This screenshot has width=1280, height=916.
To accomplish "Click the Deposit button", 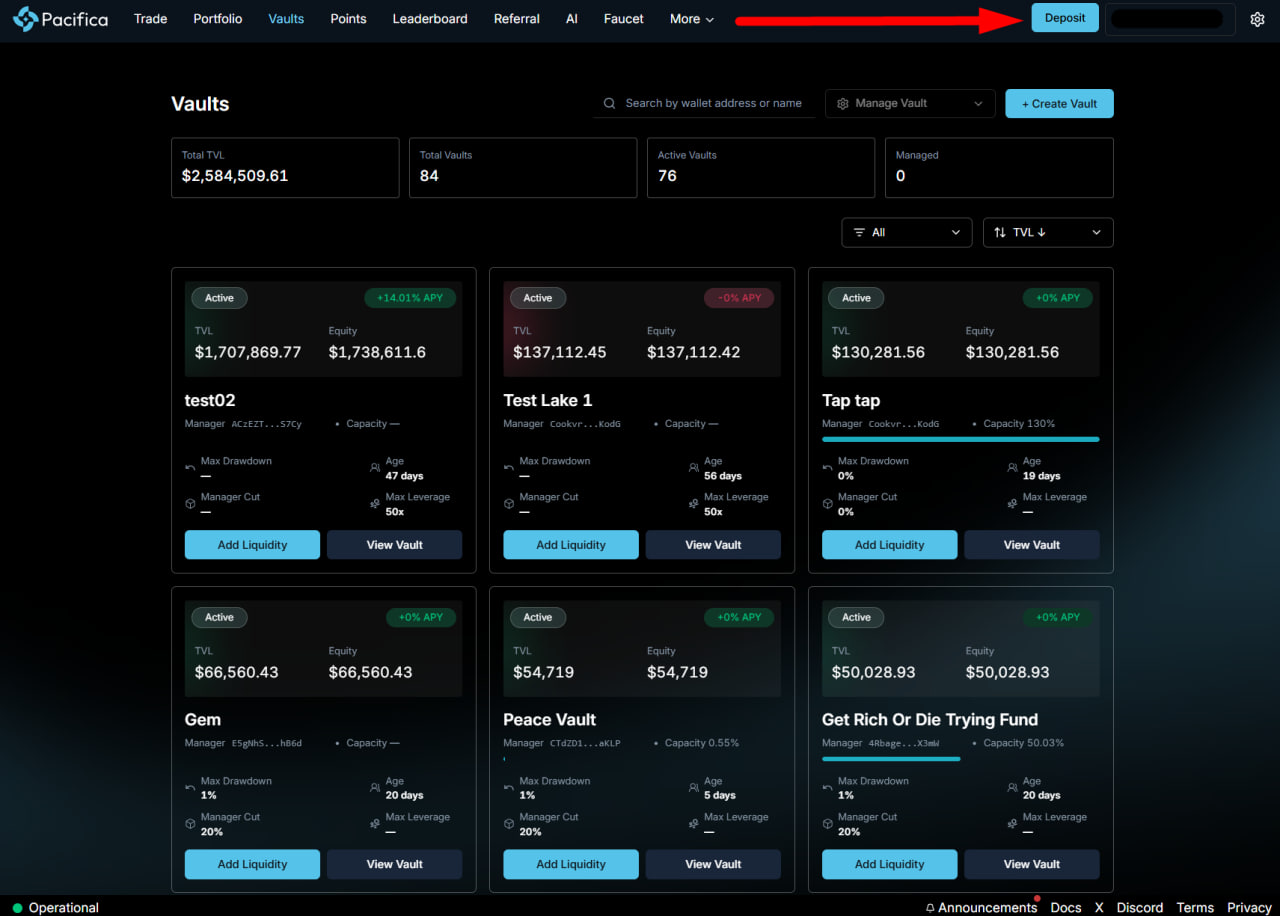I will point(1065,18).
